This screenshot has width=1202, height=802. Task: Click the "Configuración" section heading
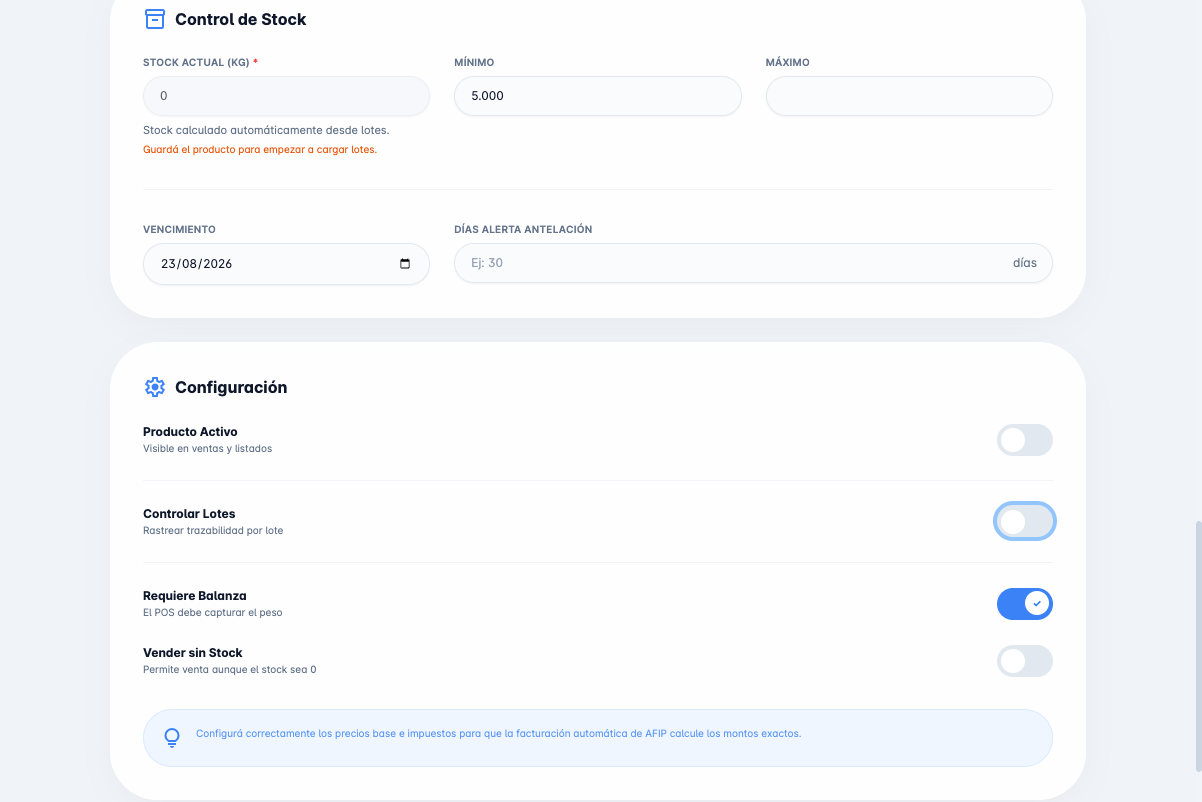tap(231, 387)
